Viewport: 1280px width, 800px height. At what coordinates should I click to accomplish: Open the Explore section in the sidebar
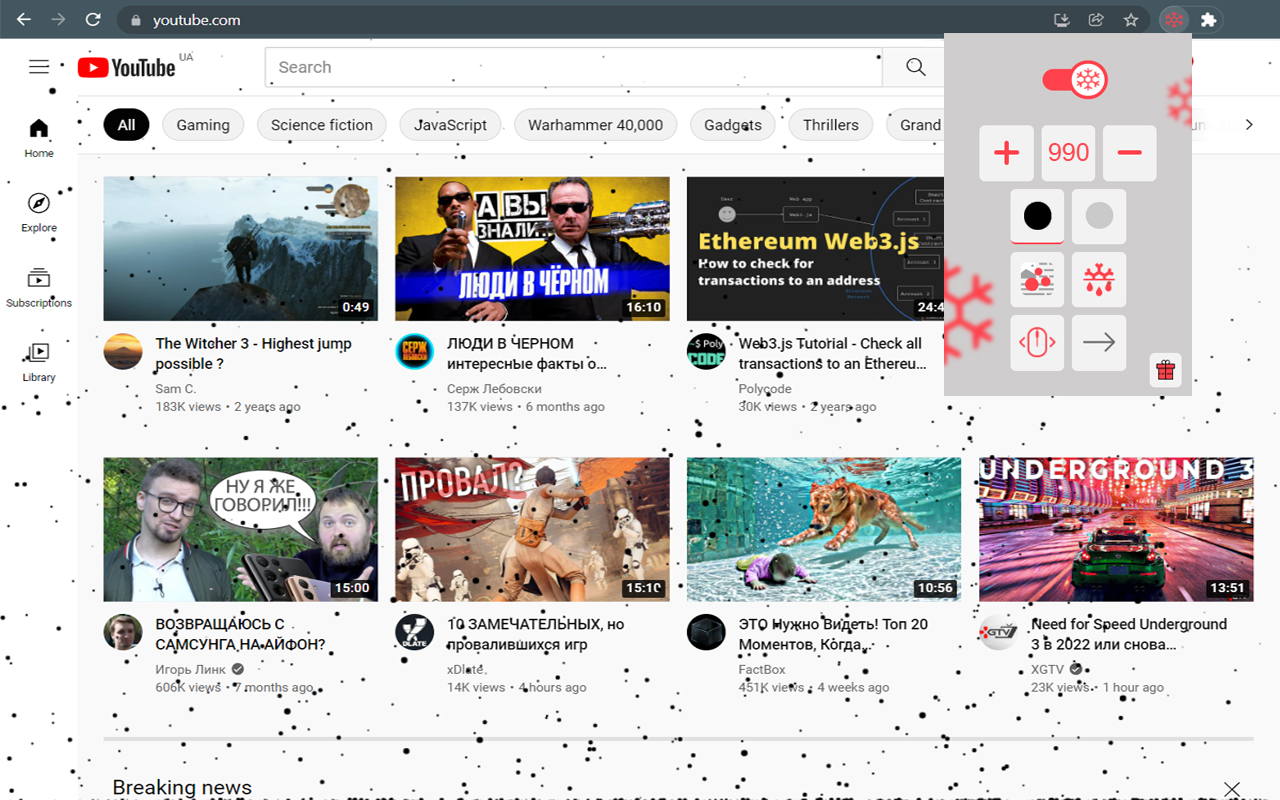tap(39, 212)
